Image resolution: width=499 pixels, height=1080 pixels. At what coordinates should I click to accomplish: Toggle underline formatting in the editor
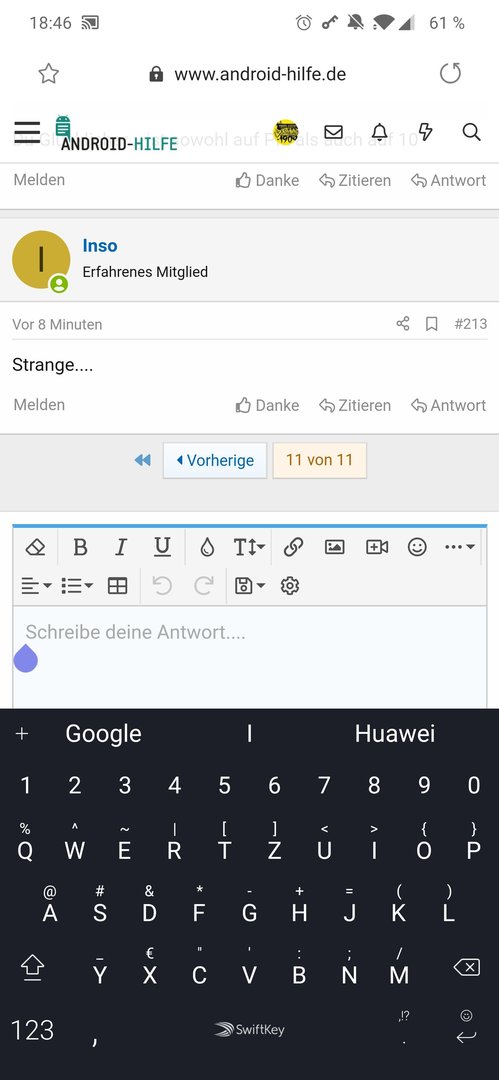[x=162, y=547]
